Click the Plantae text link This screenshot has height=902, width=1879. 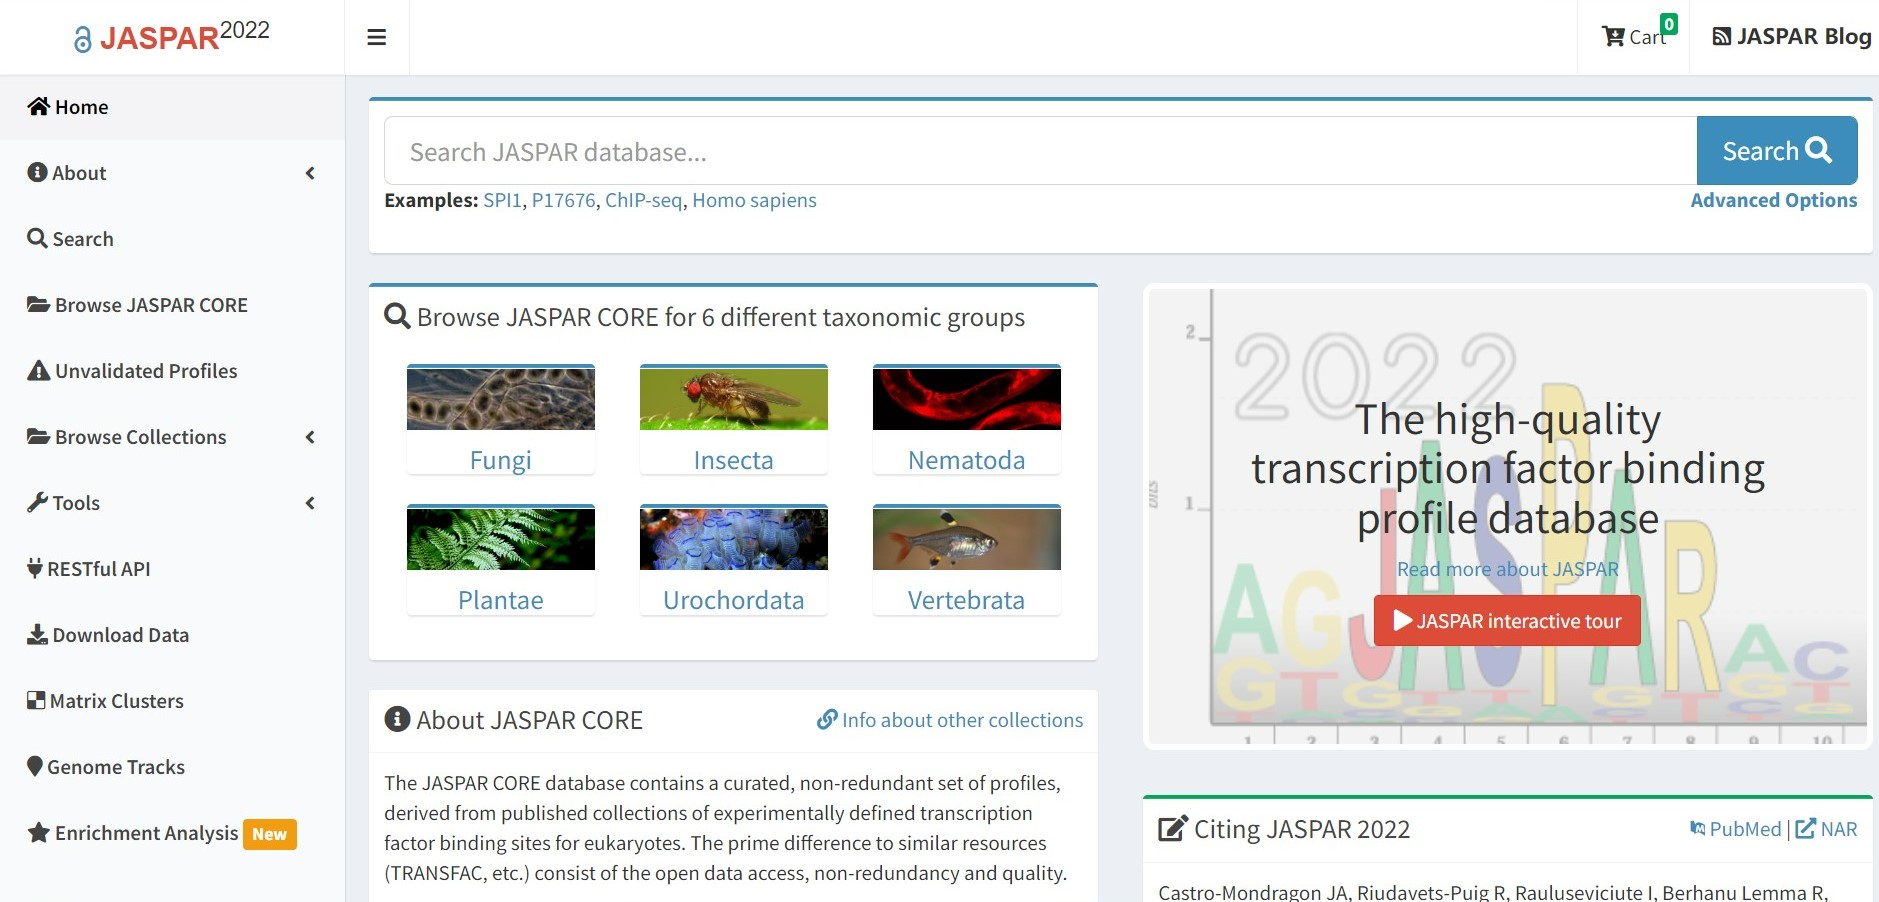click(x=501, y=600)
